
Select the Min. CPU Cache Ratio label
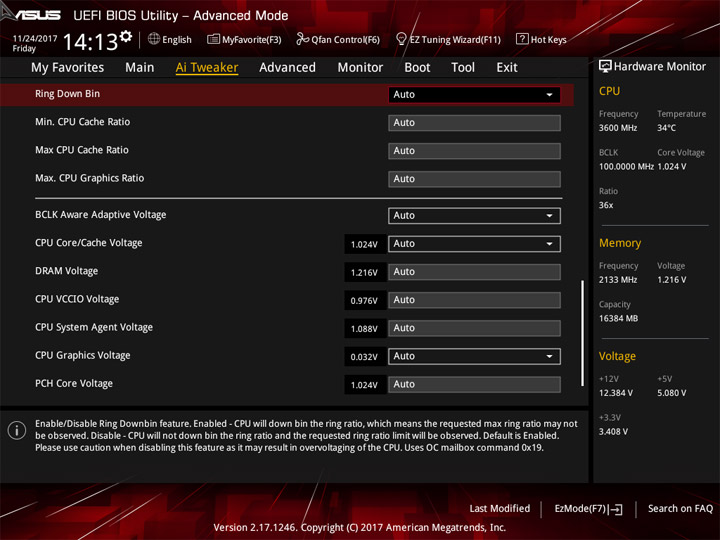tap(83, 122)
